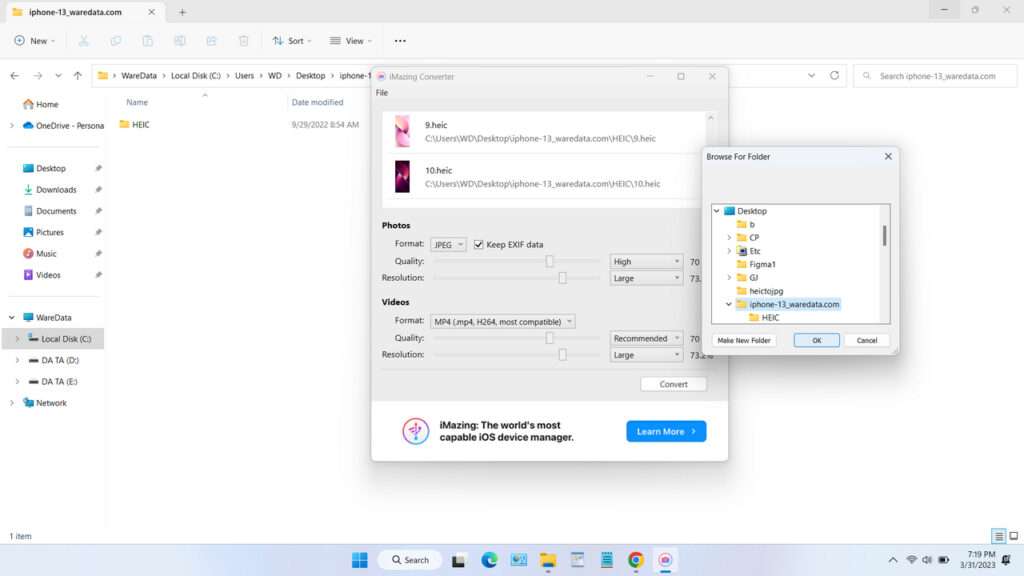This screenshot has height=576, width=1024.
Task: Click the Photos Resolution slider handle
Action: click(x=562, y=278)
